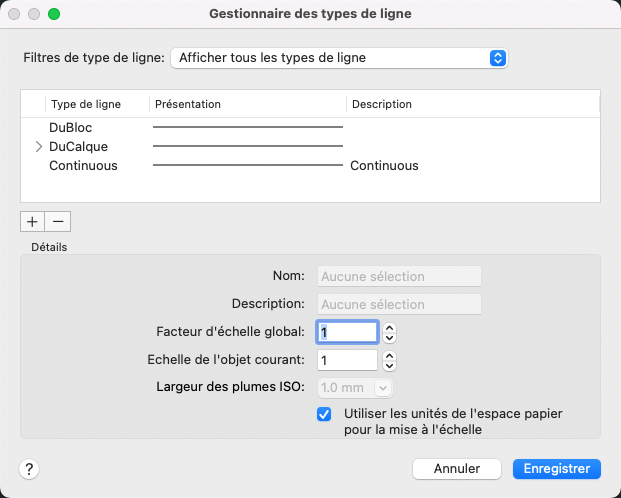Open help with the question mark button
The height and width of the screenshot is (498, 621).
click(x=30, y=469)
